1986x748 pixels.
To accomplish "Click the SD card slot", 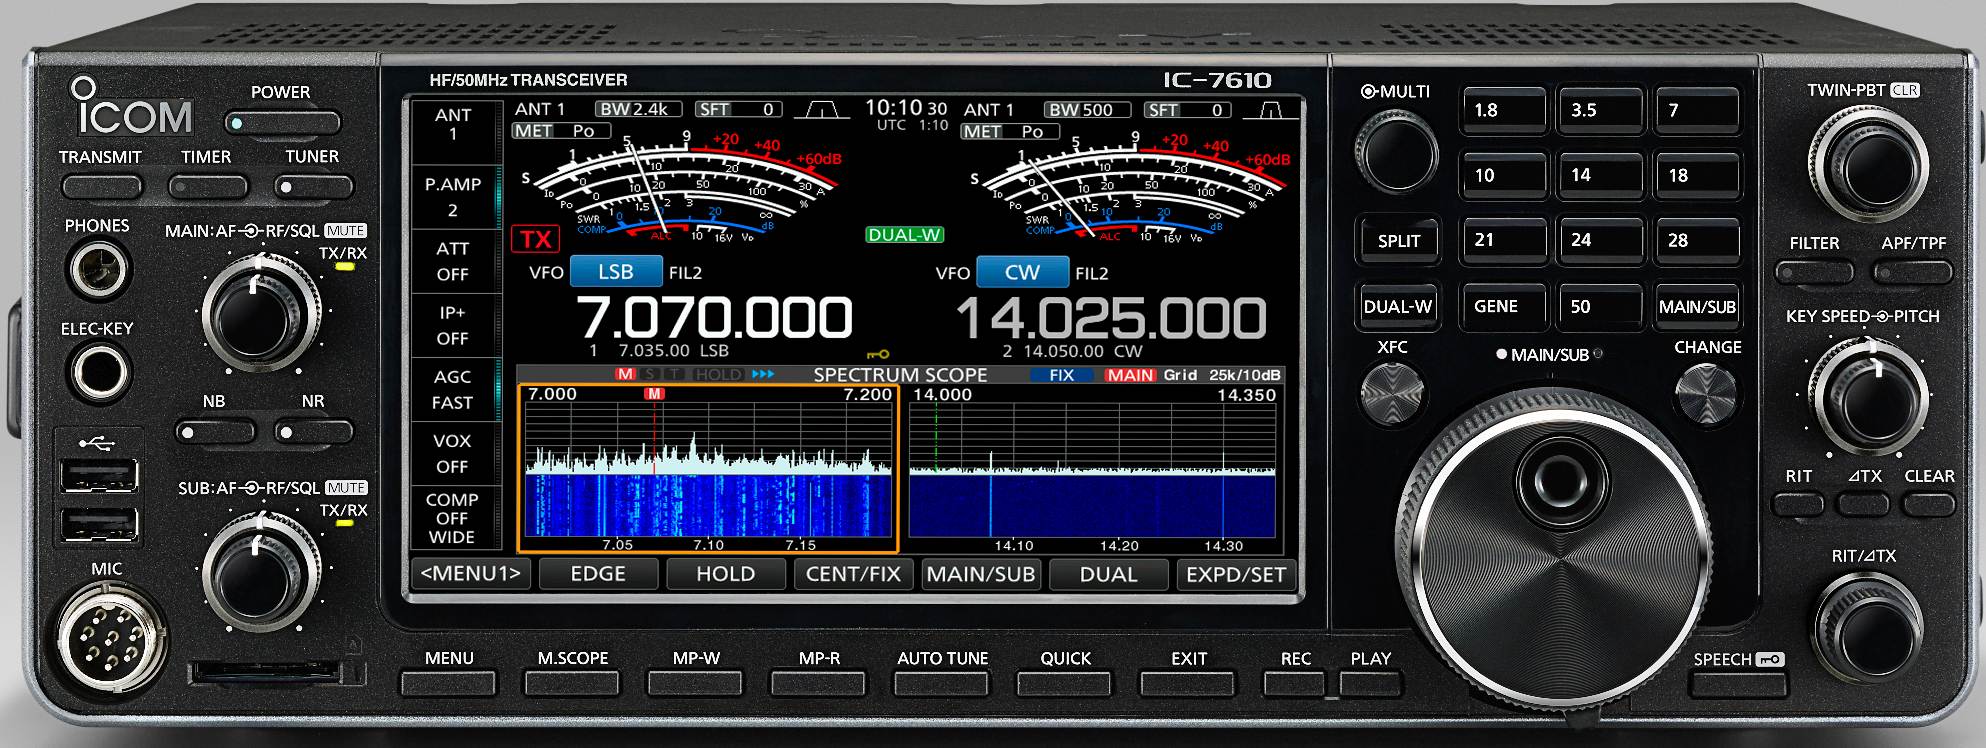I will 265,670.
